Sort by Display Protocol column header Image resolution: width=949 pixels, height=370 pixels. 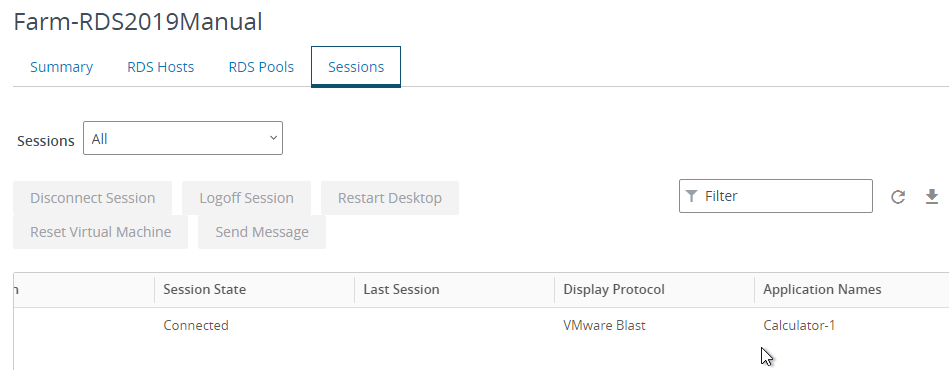(x=614, y=289)
